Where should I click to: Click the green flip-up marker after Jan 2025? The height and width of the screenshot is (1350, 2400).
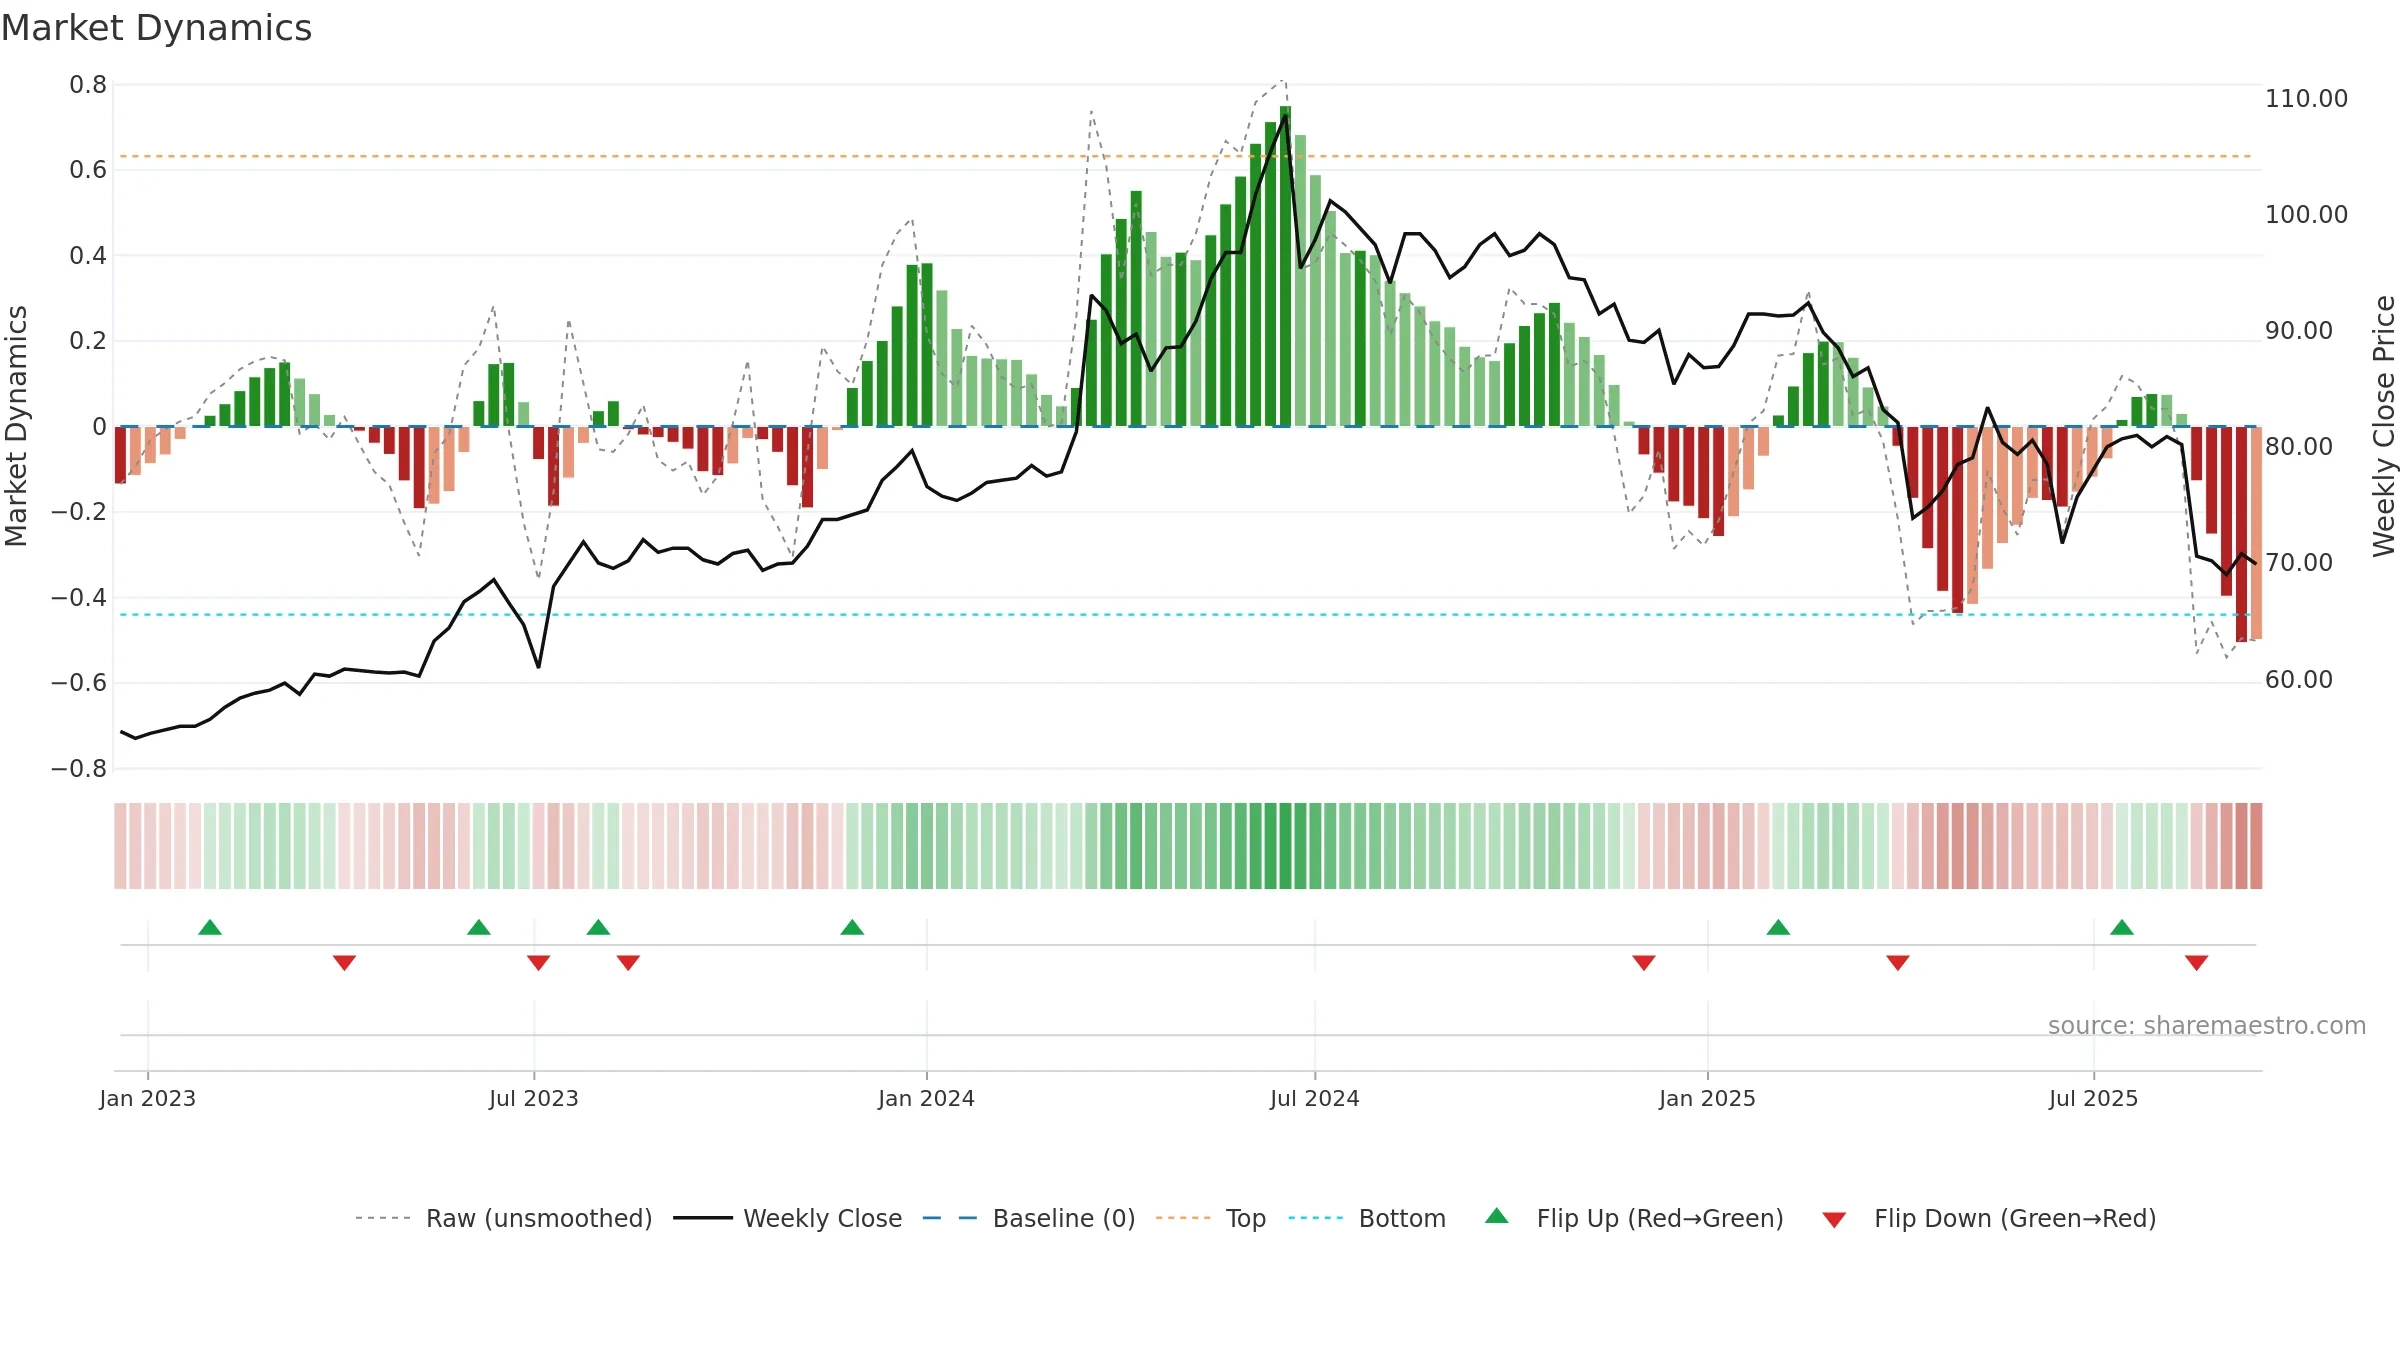[1778, 927]
